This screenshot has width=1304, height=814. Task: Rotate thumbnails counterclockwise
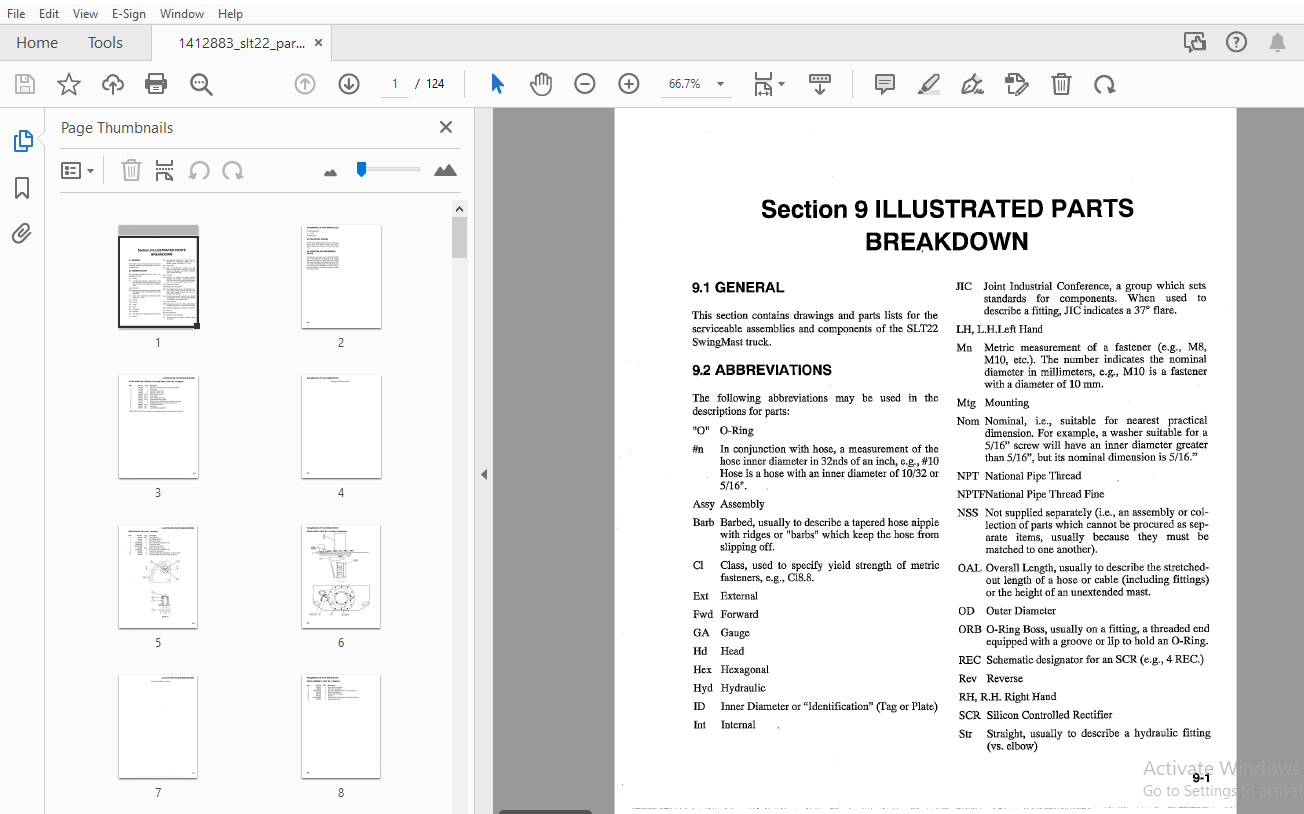click(x=199, y=171)
